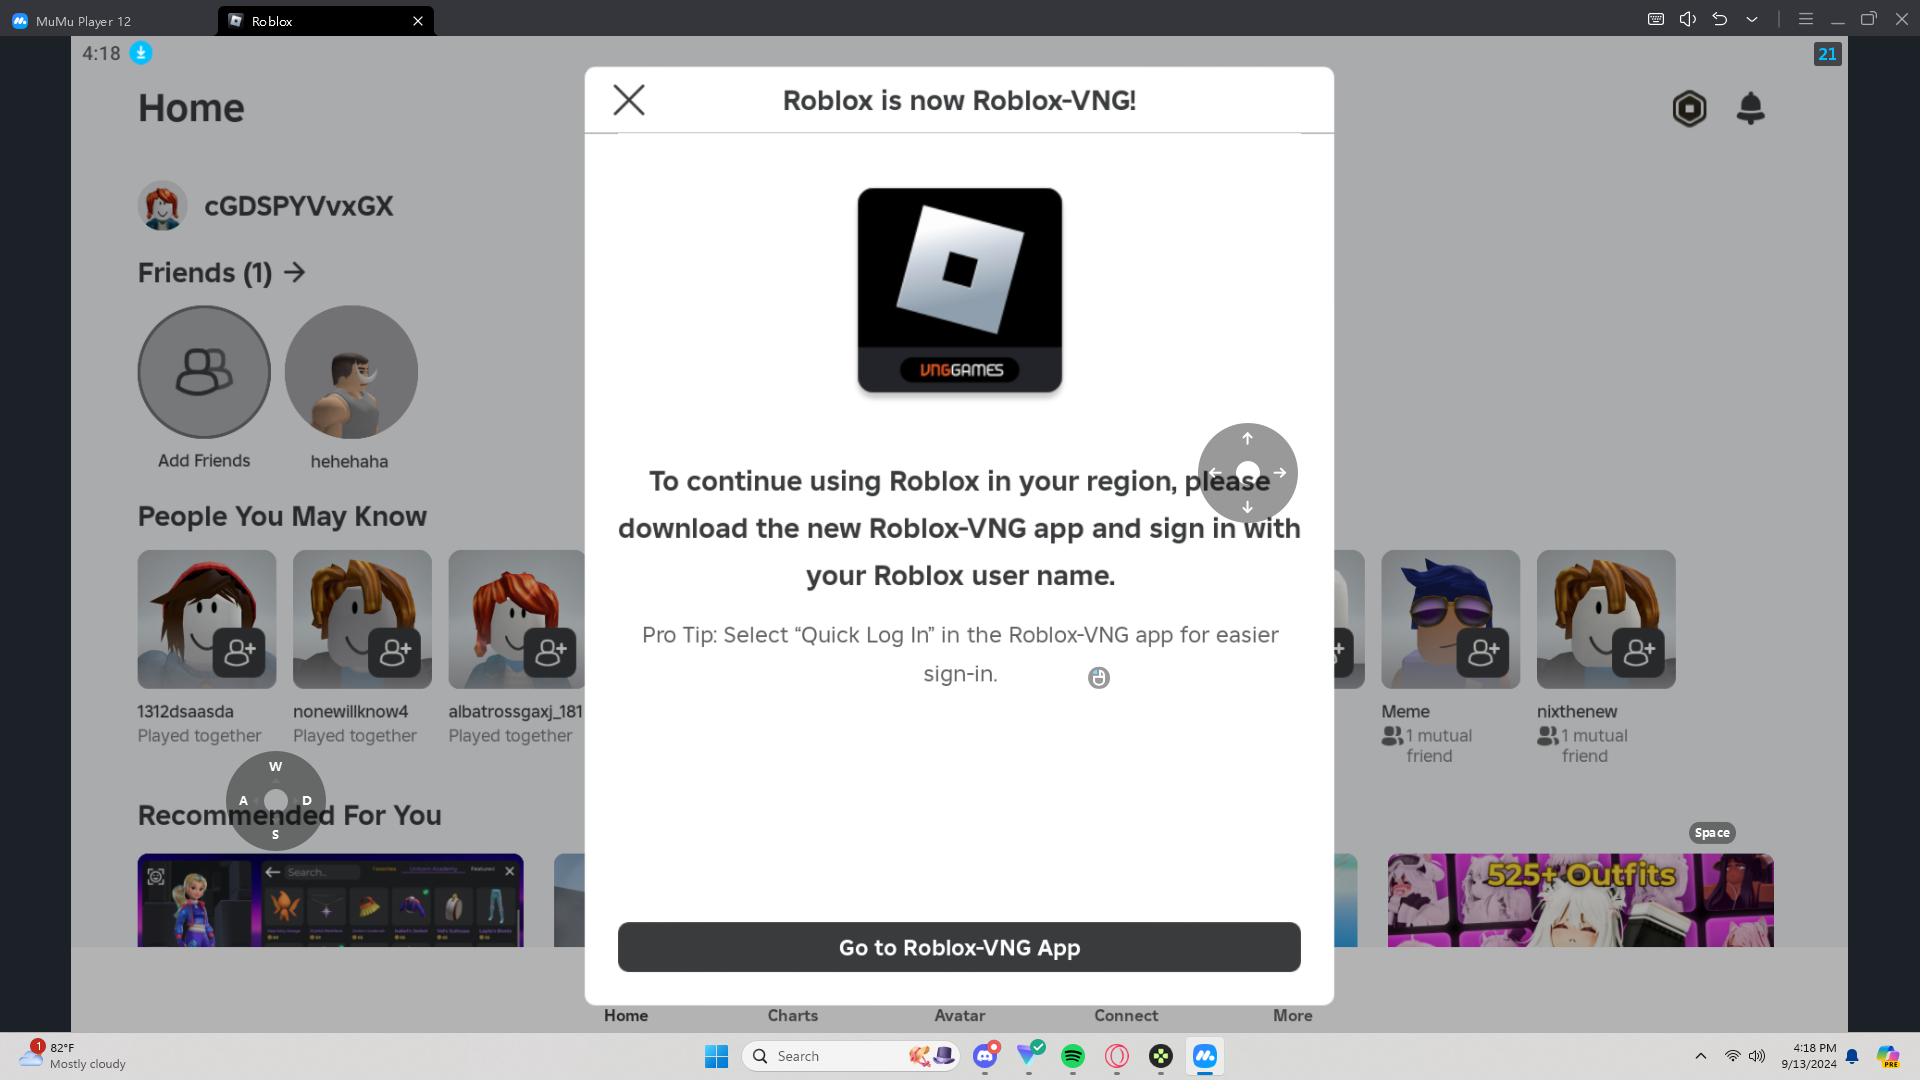Open friend hehehaha's avatar
This screenshot has height=1080, width=1920.
(351, 372)
